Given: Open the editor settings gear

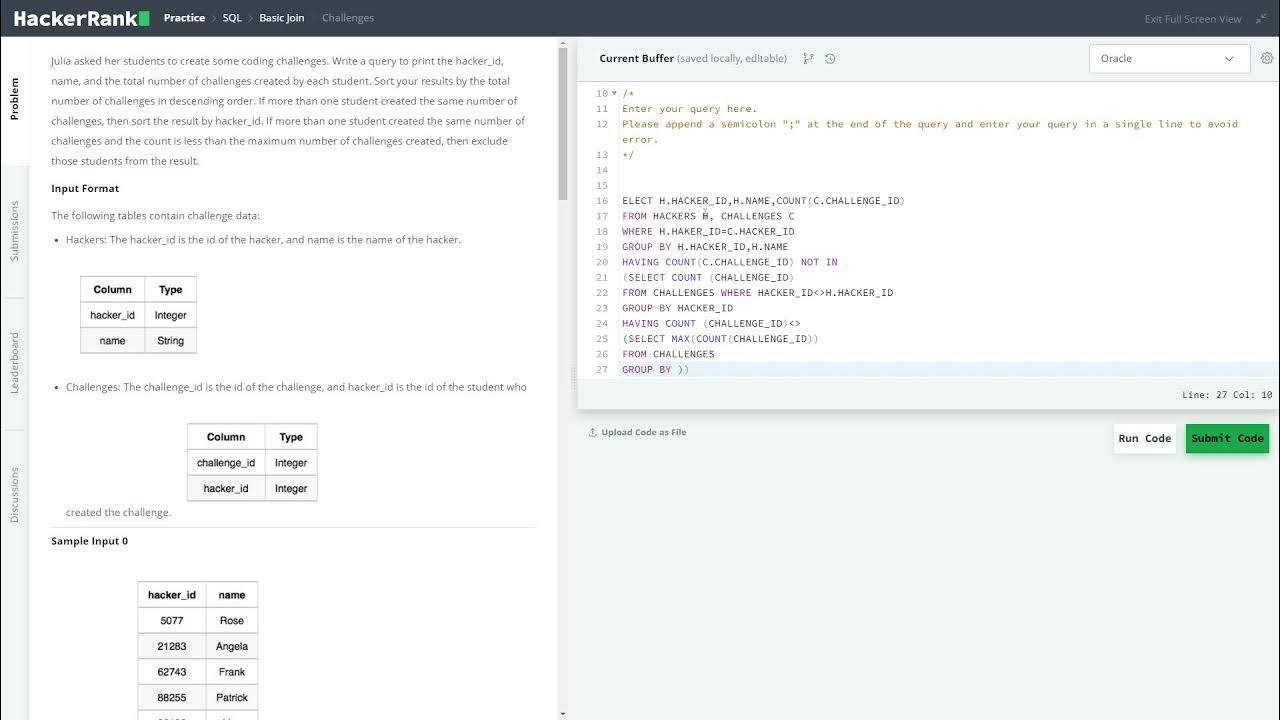Looking at the screenshot, I should pyautogui.click(x=1268, y=58).
